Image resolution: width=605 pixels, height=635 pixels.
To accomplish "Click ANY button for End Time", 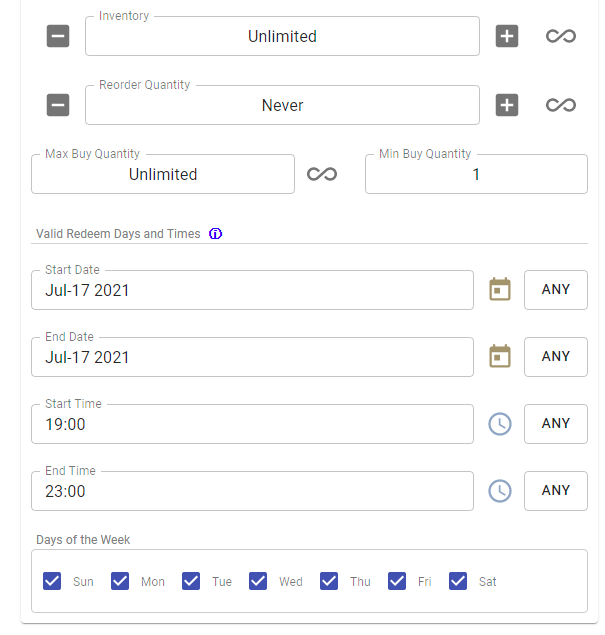I will pos(555,491).
